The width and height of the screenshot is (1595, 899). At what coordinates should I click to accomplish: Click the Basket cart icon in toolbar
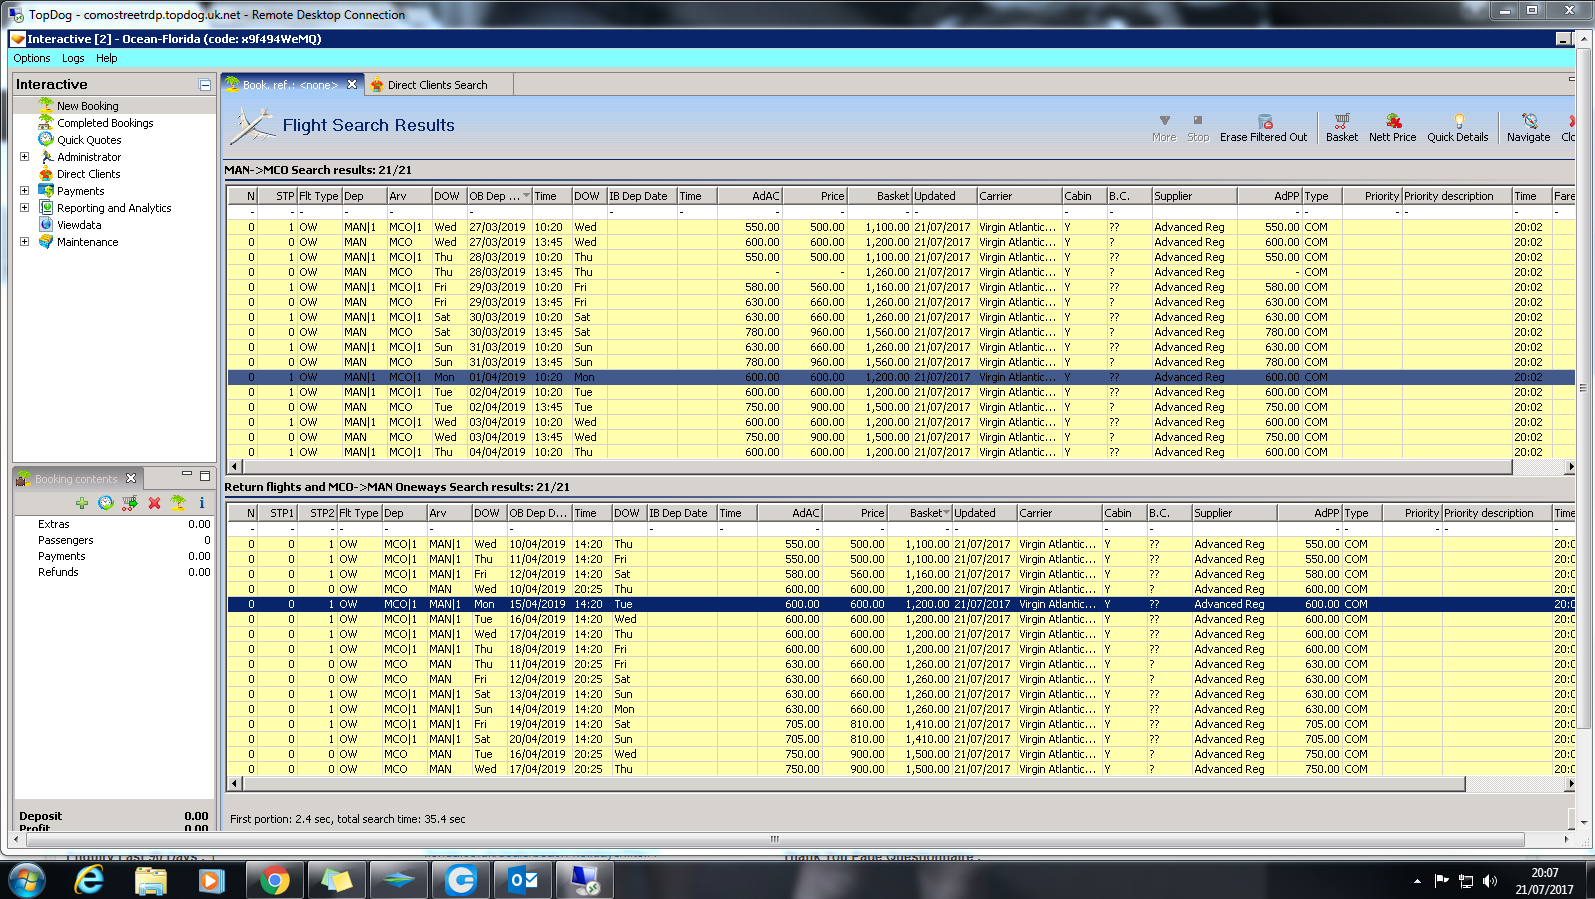point(1341,121)
